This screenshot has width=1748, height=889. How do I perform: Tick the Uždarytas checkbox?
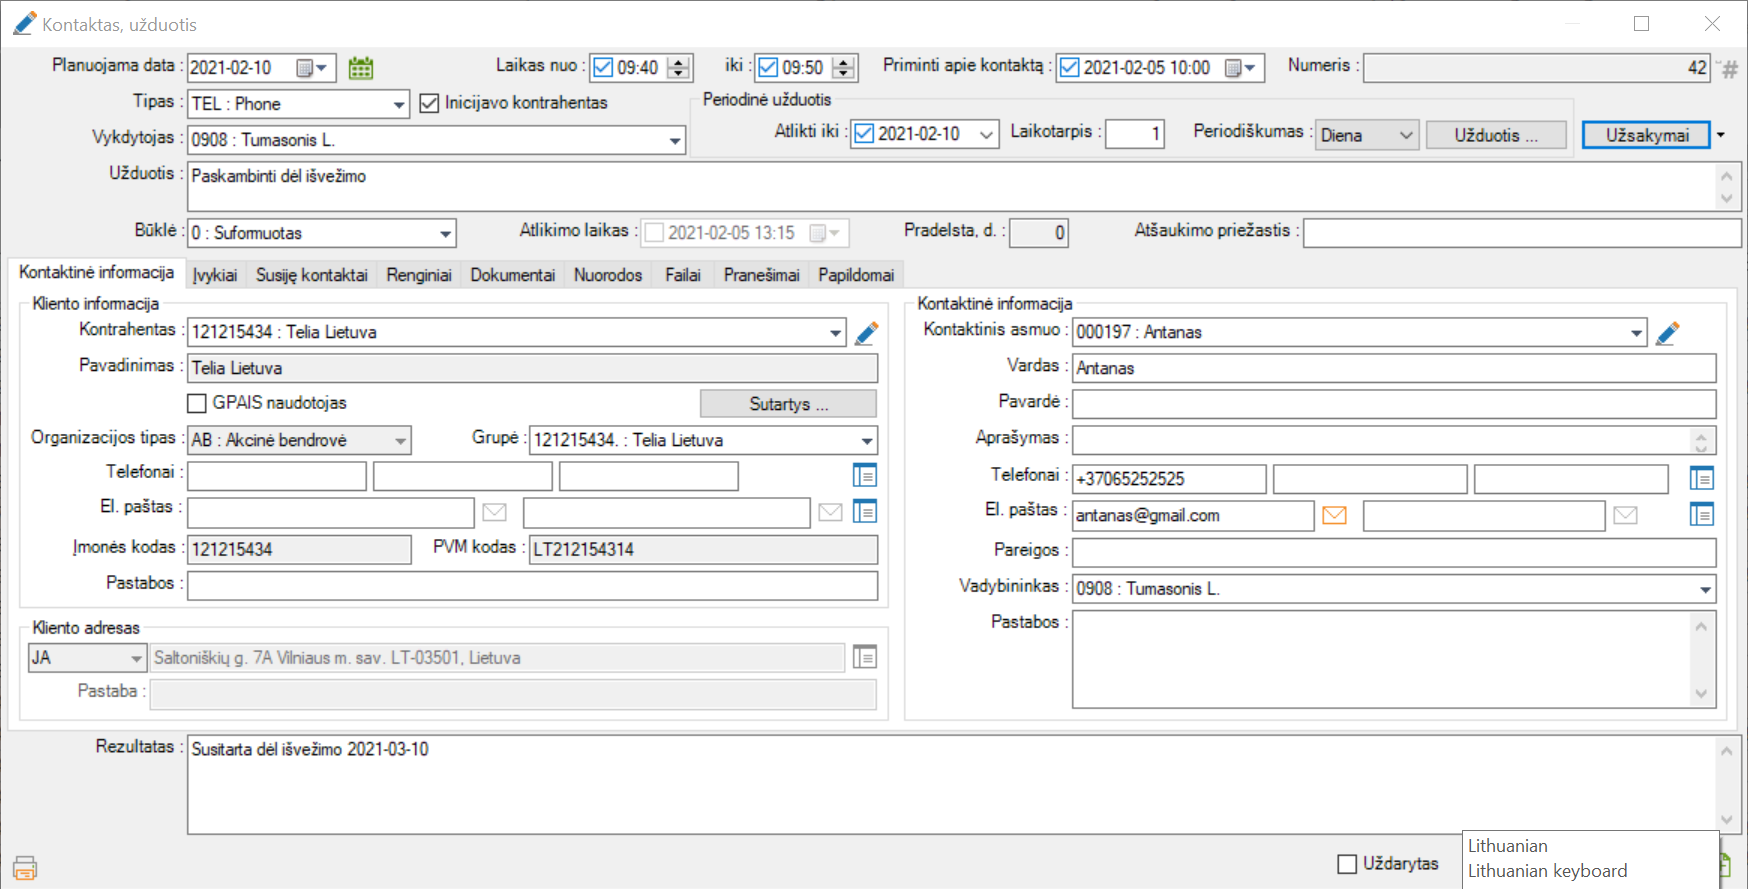1347,864
